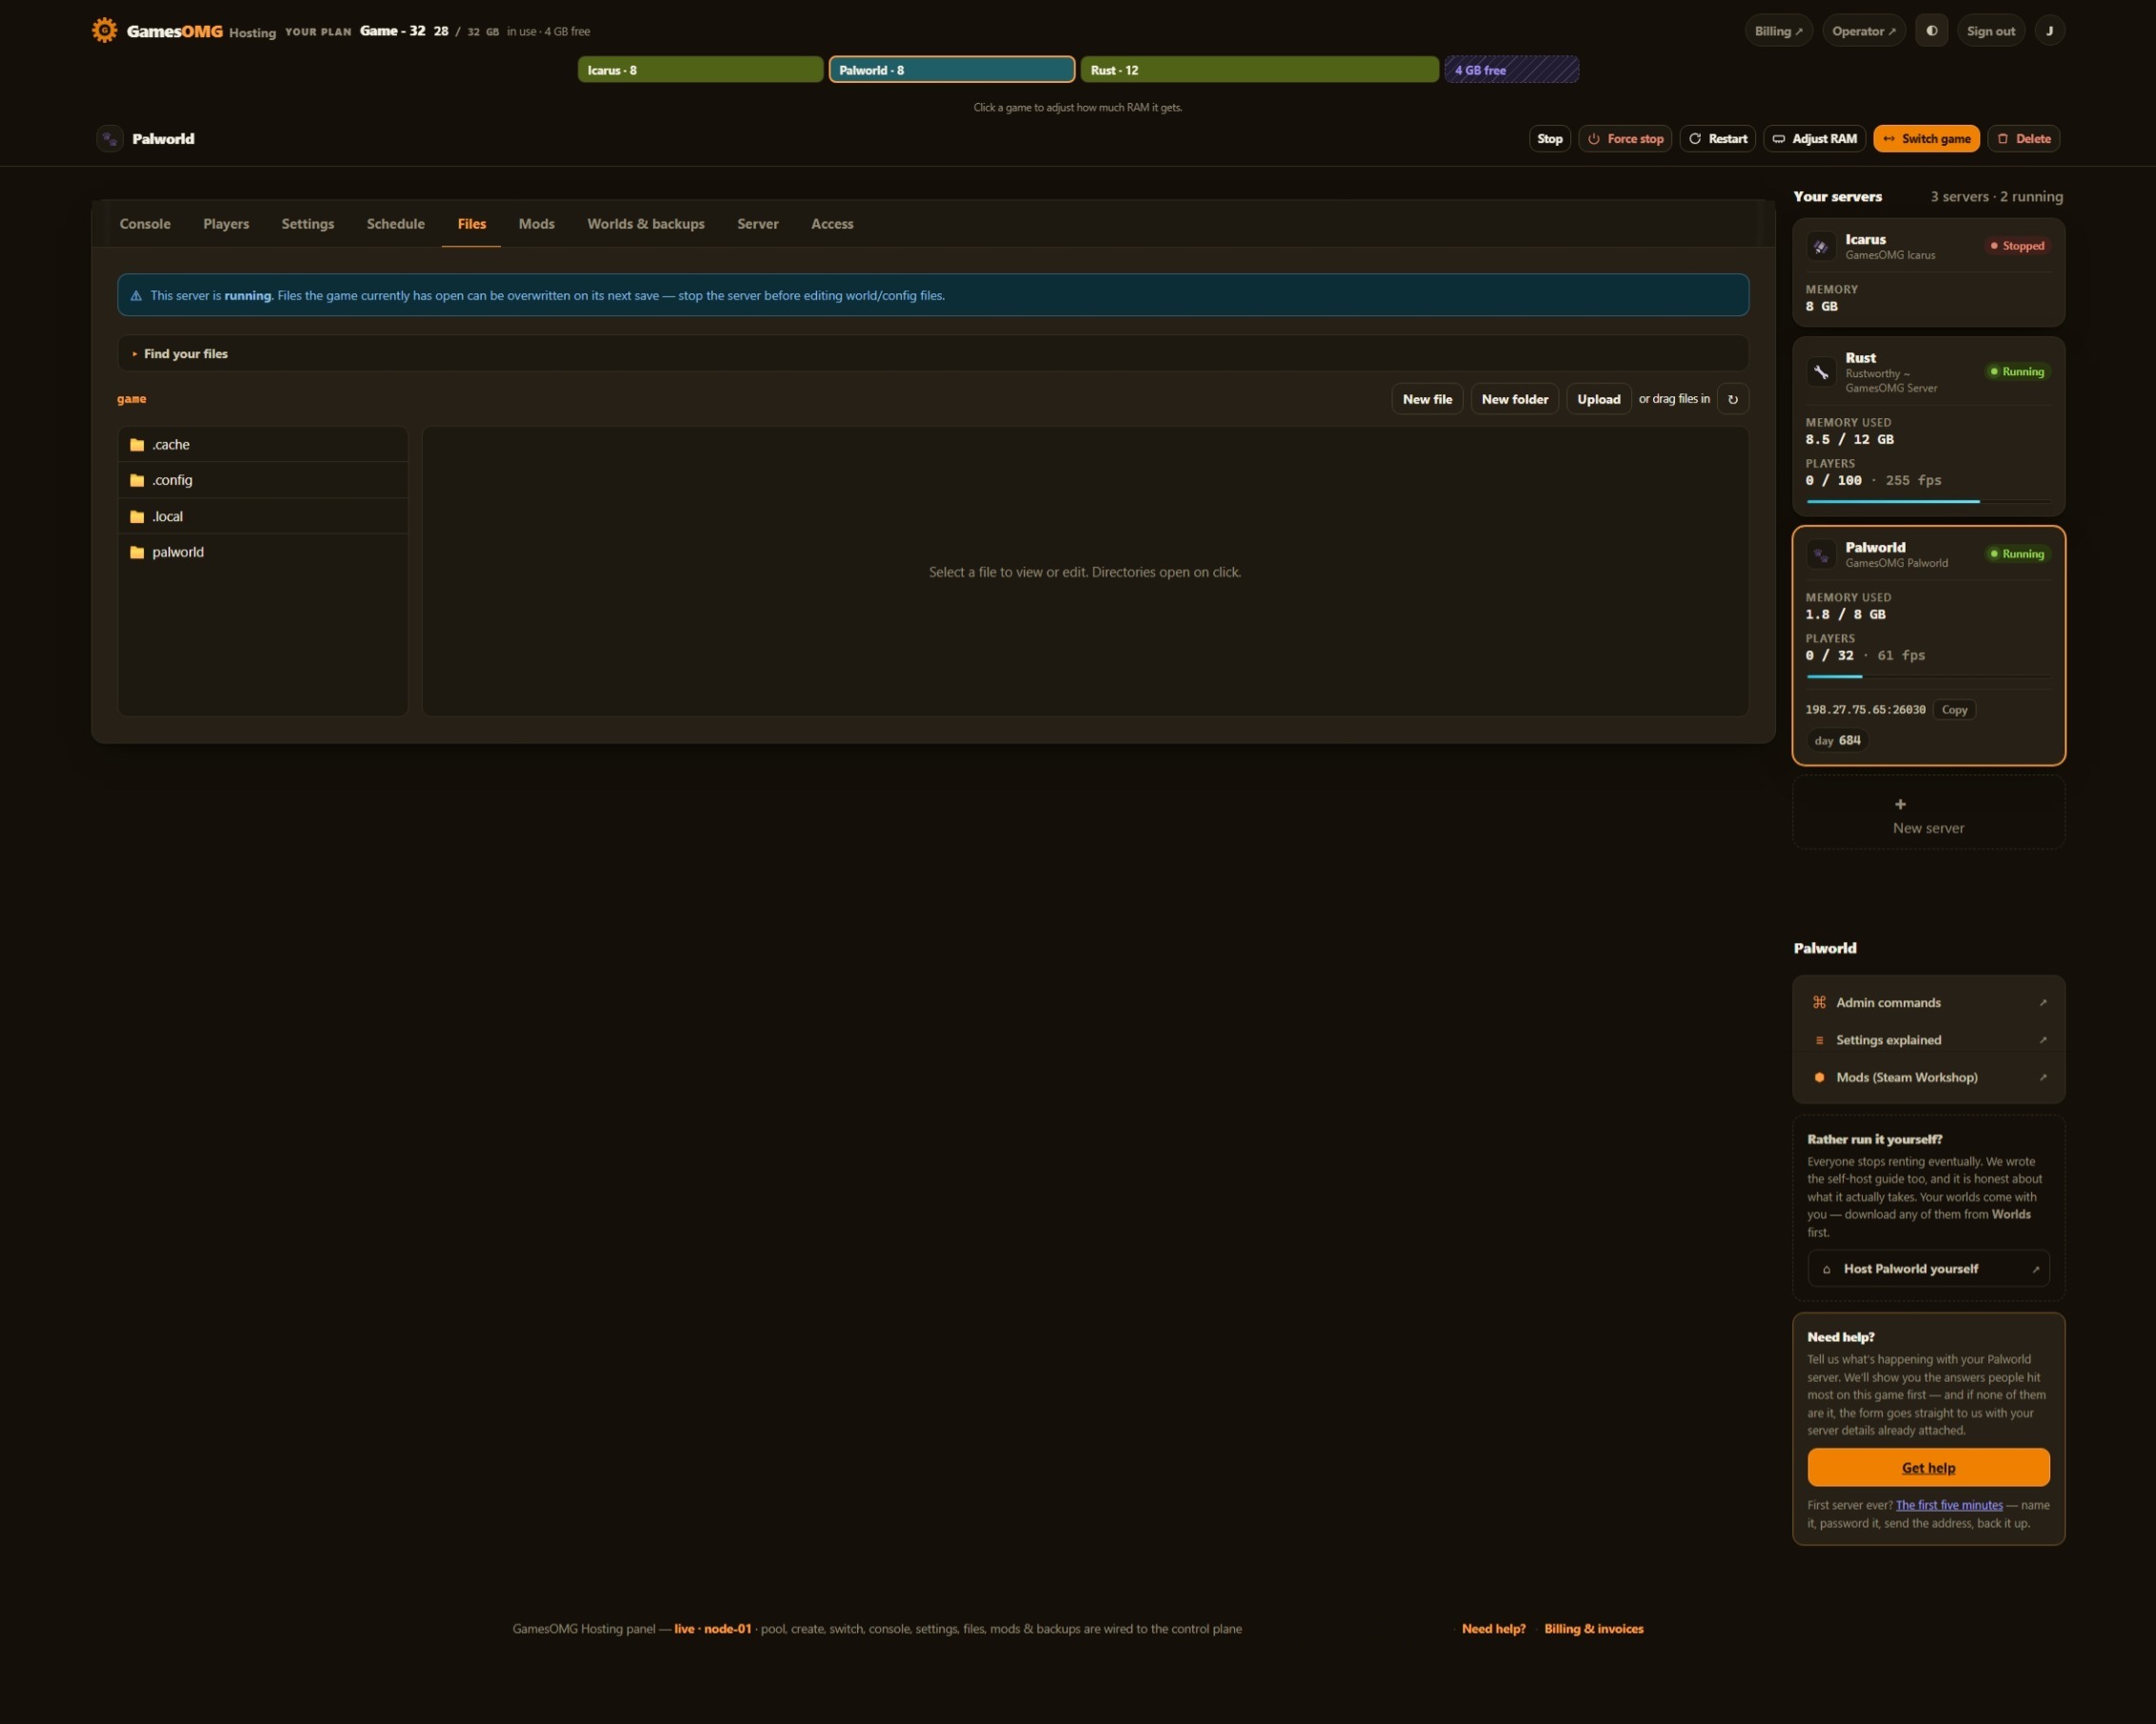Image resolution: width=2156 pixels, height=1724 pixels.
Task: Click the IP address 198.27.75.65:26030
Action: point(1865,710)
